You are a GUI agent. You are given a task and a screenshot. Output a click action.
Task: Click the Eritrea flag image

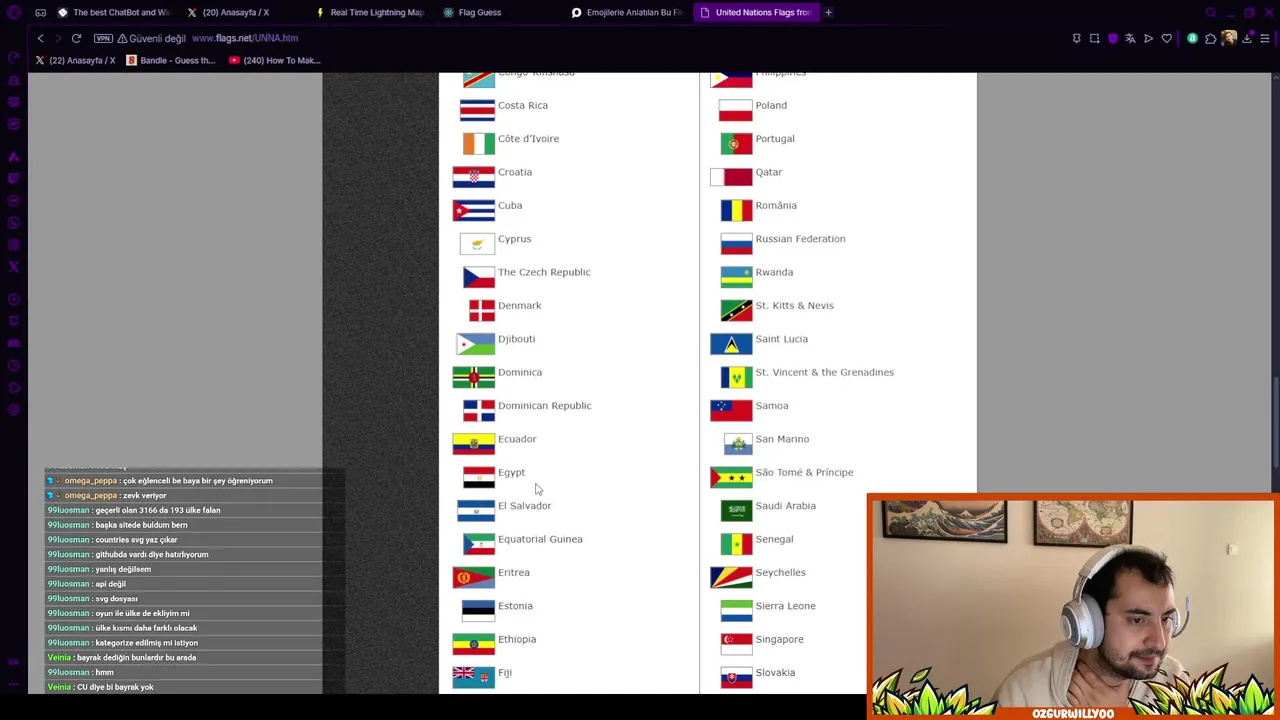(474, 577)
